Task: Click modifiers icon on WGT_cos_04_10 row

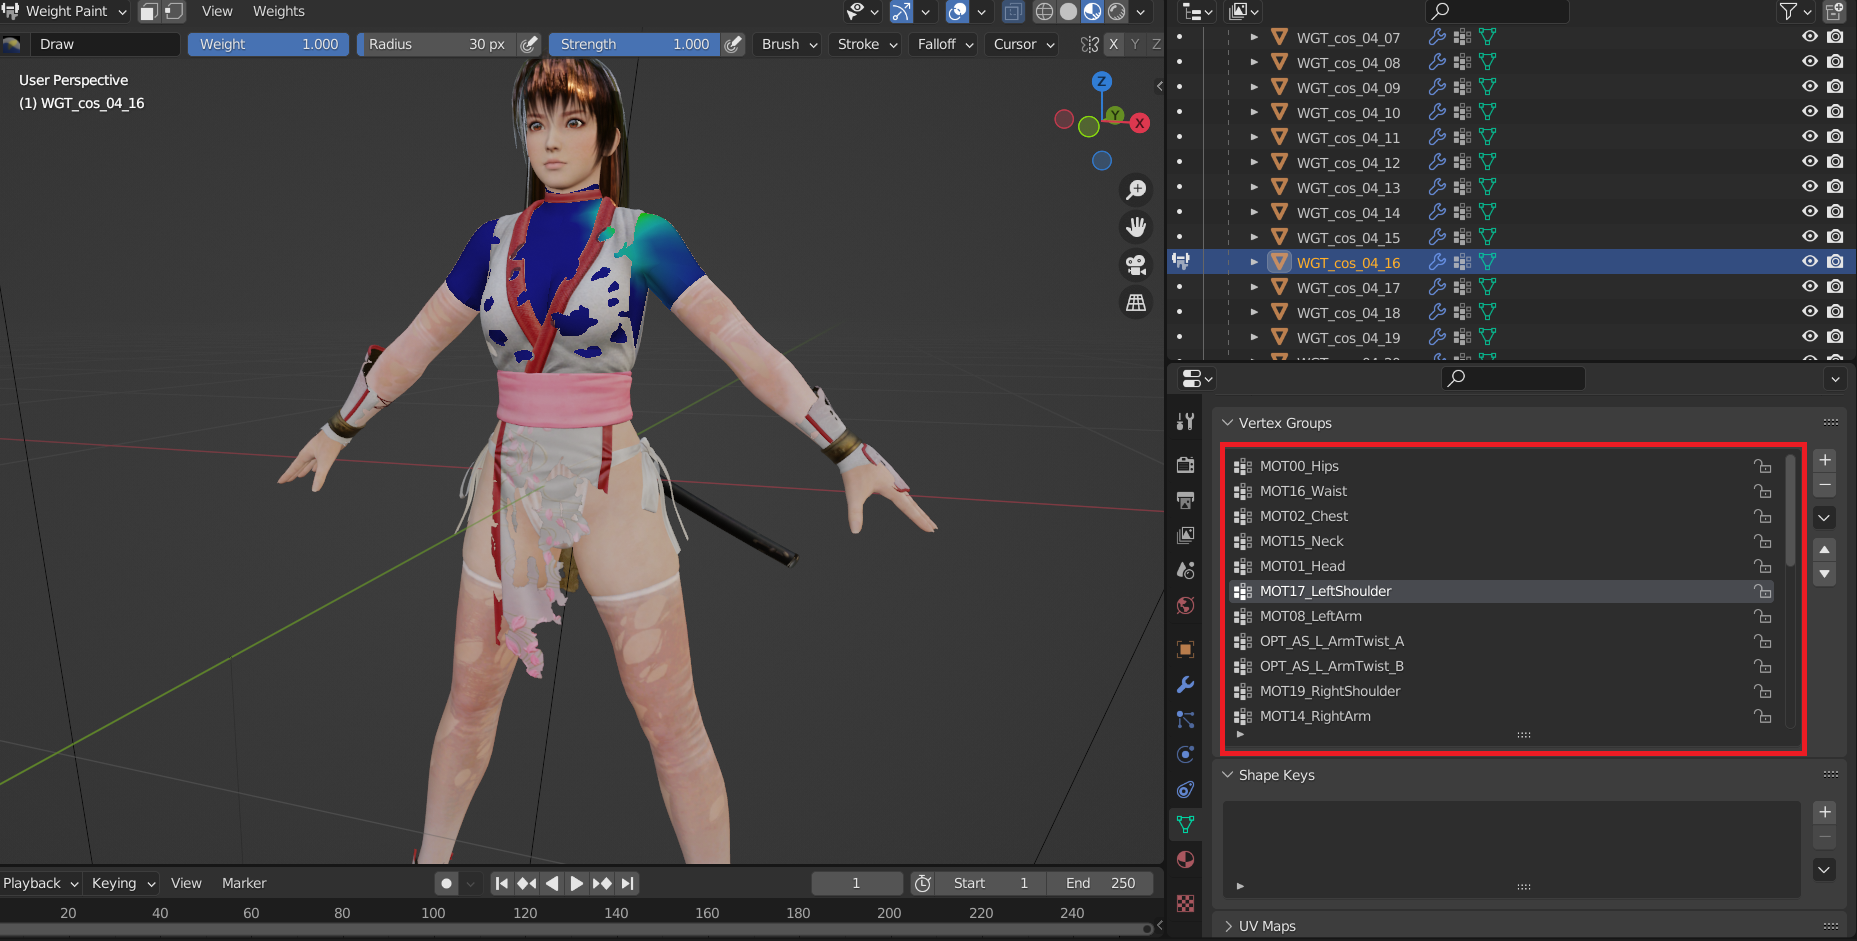Action: click(1437, 112)
